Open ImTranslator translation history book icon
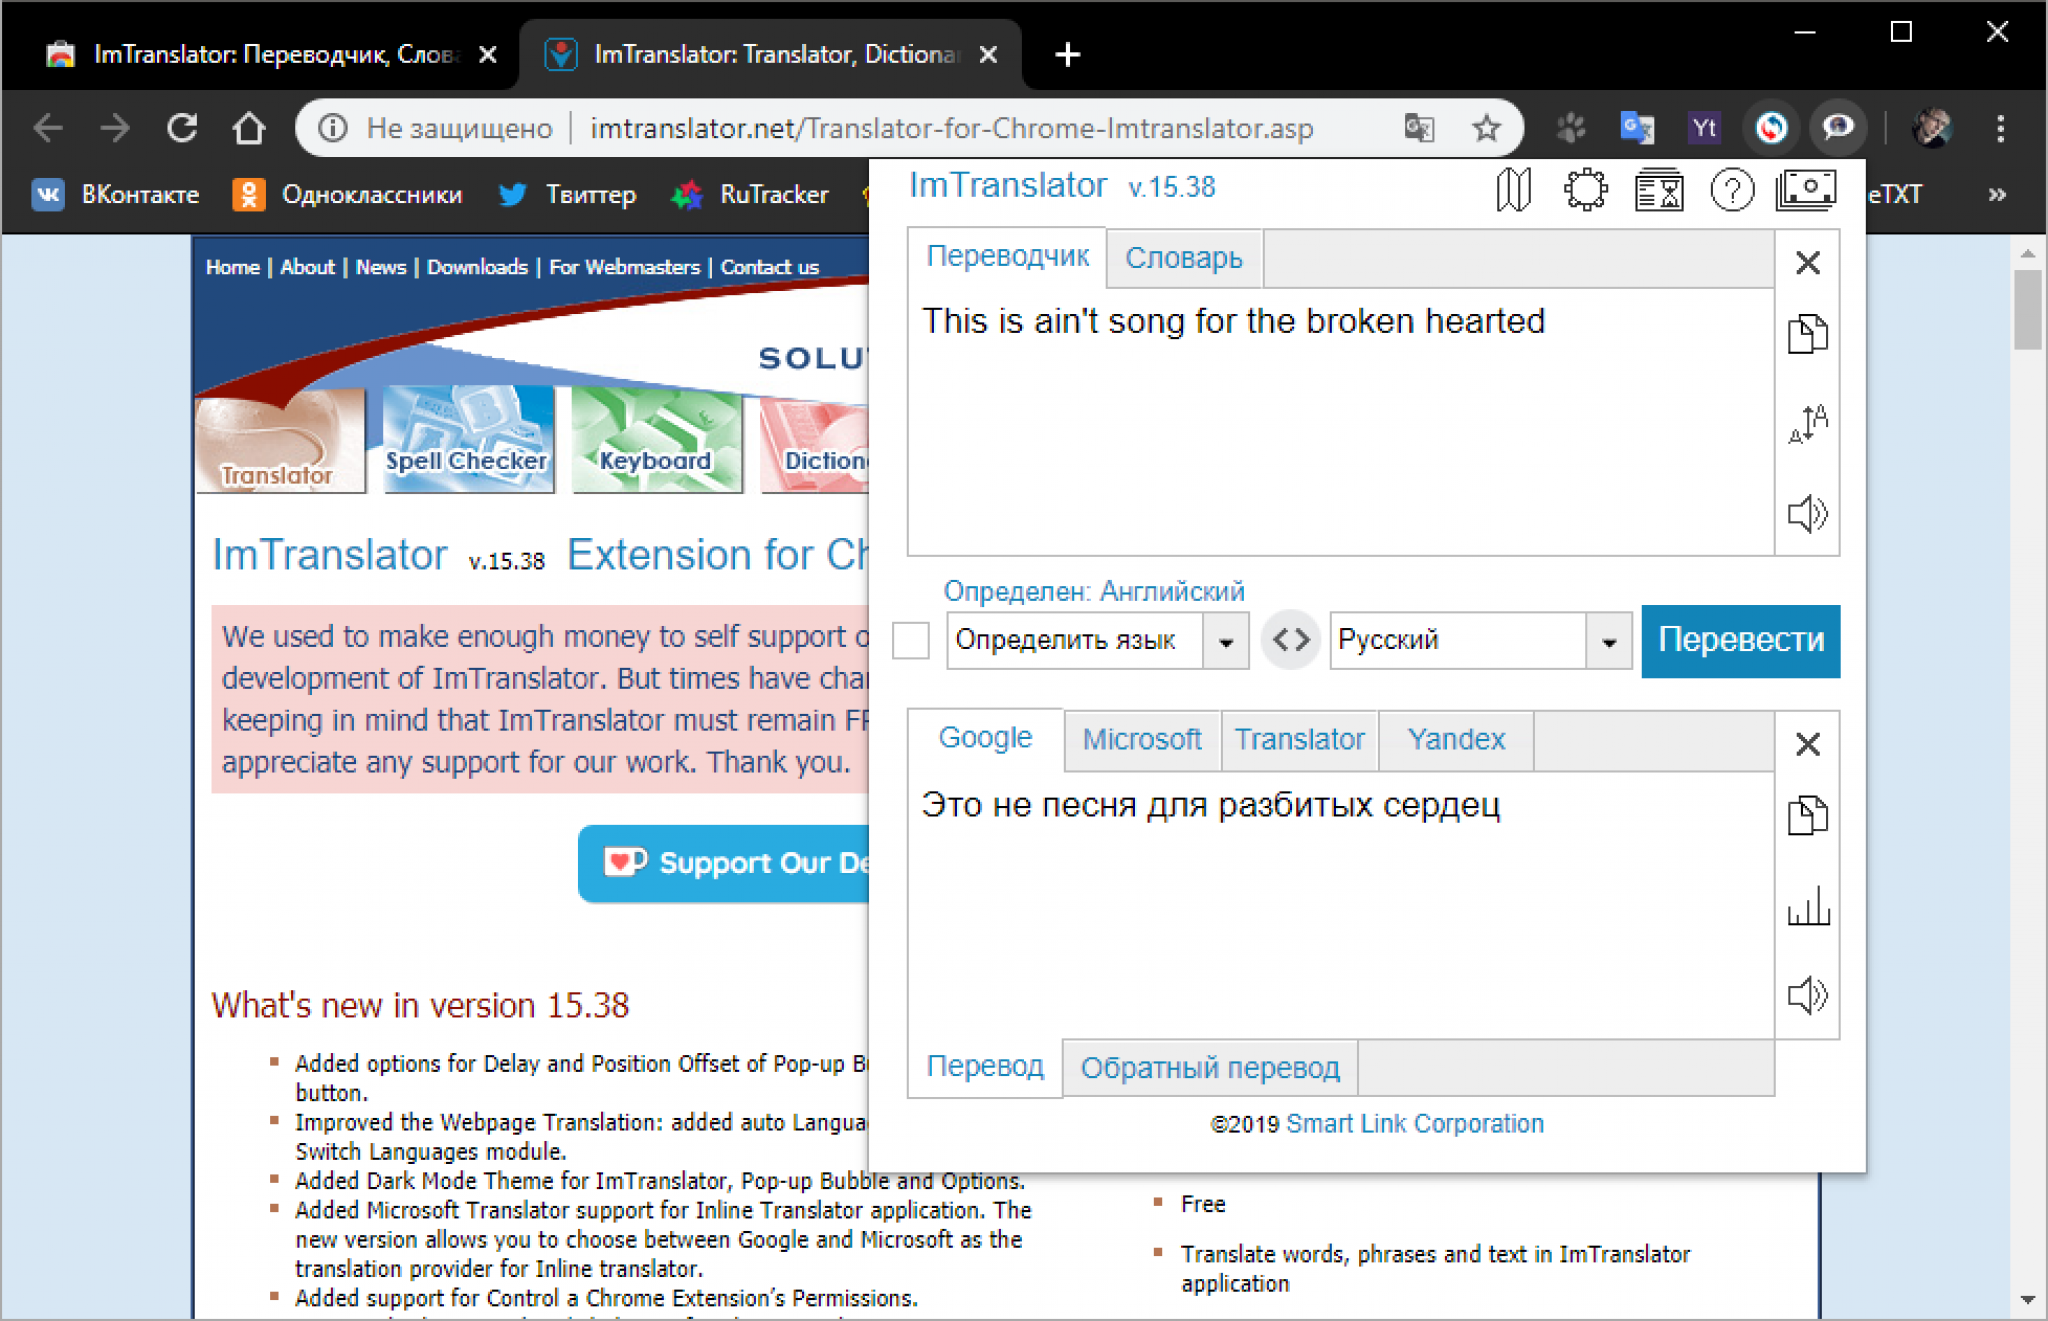2048x1321 pixels. [x=1513, y=189]
